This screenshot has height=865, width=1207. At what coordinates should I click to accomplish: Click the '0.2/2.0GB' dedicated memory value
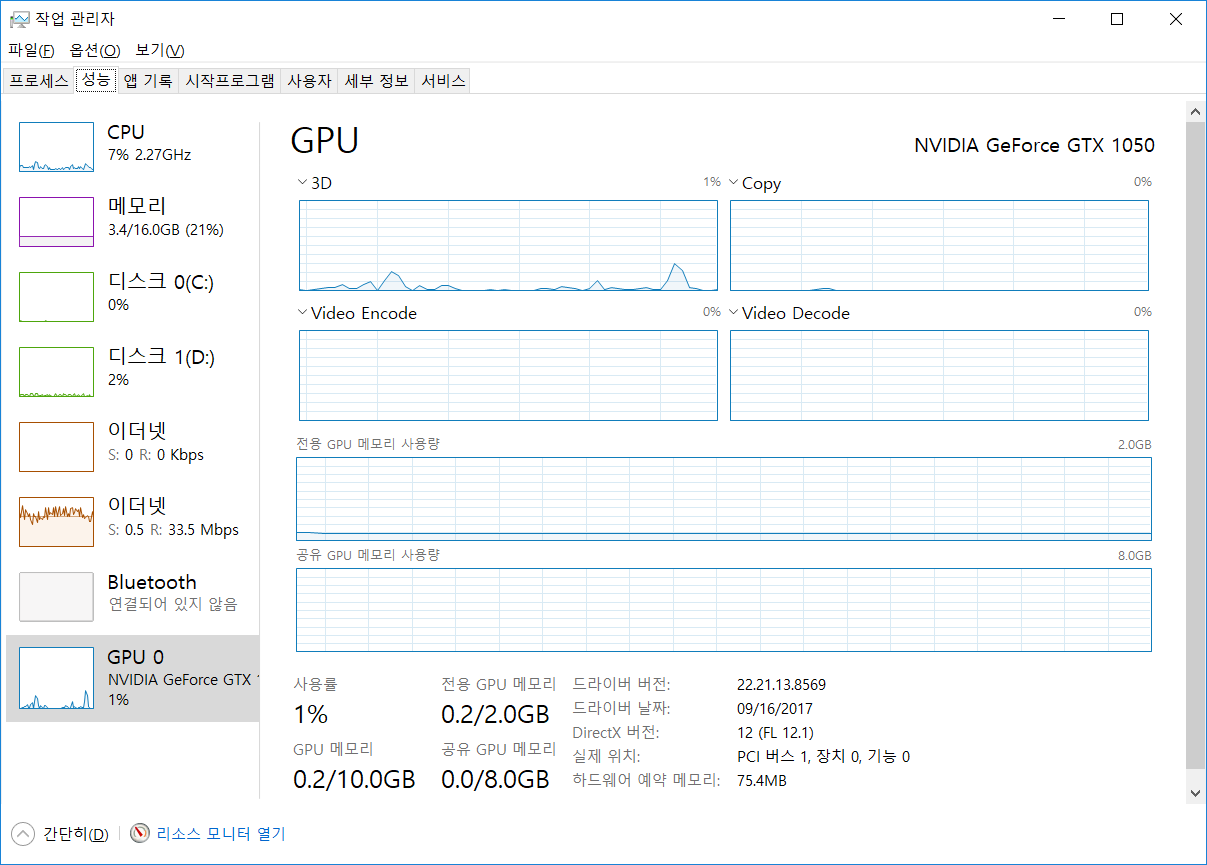[x=495, y=714]
